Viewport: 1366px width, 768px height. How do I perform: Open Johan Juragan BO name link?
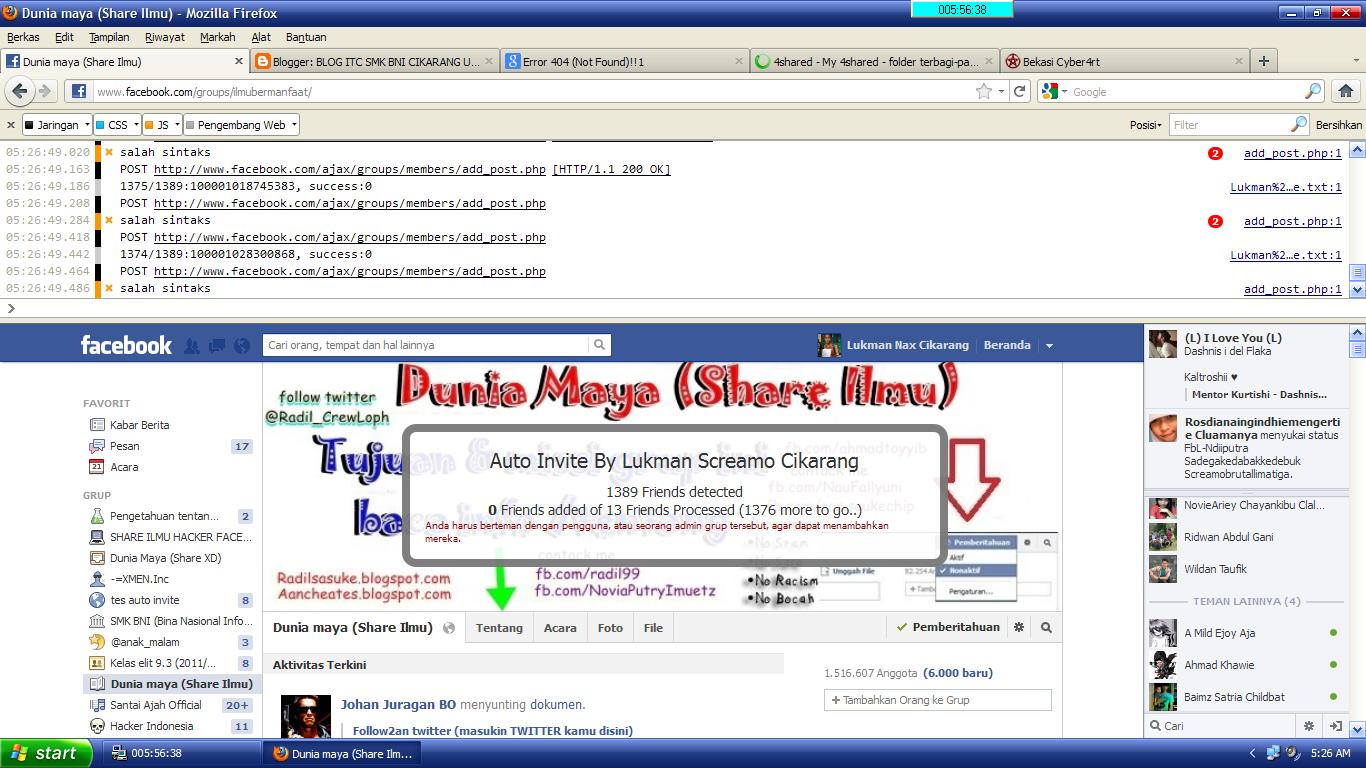point(398,704)
